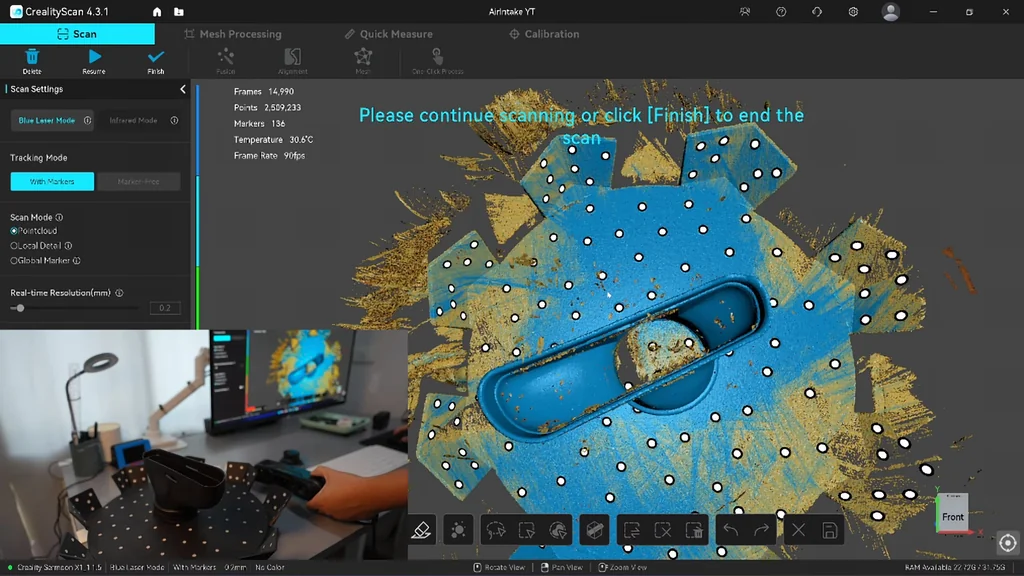Enable With Markers tracking mode

tap(52, 182)
